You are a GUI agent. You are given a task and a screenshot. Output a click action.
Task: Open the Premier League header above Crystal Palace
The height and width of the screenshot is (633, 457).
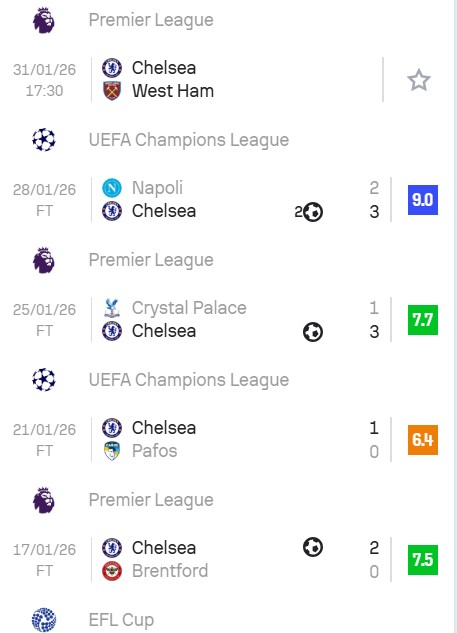[151, 260]
